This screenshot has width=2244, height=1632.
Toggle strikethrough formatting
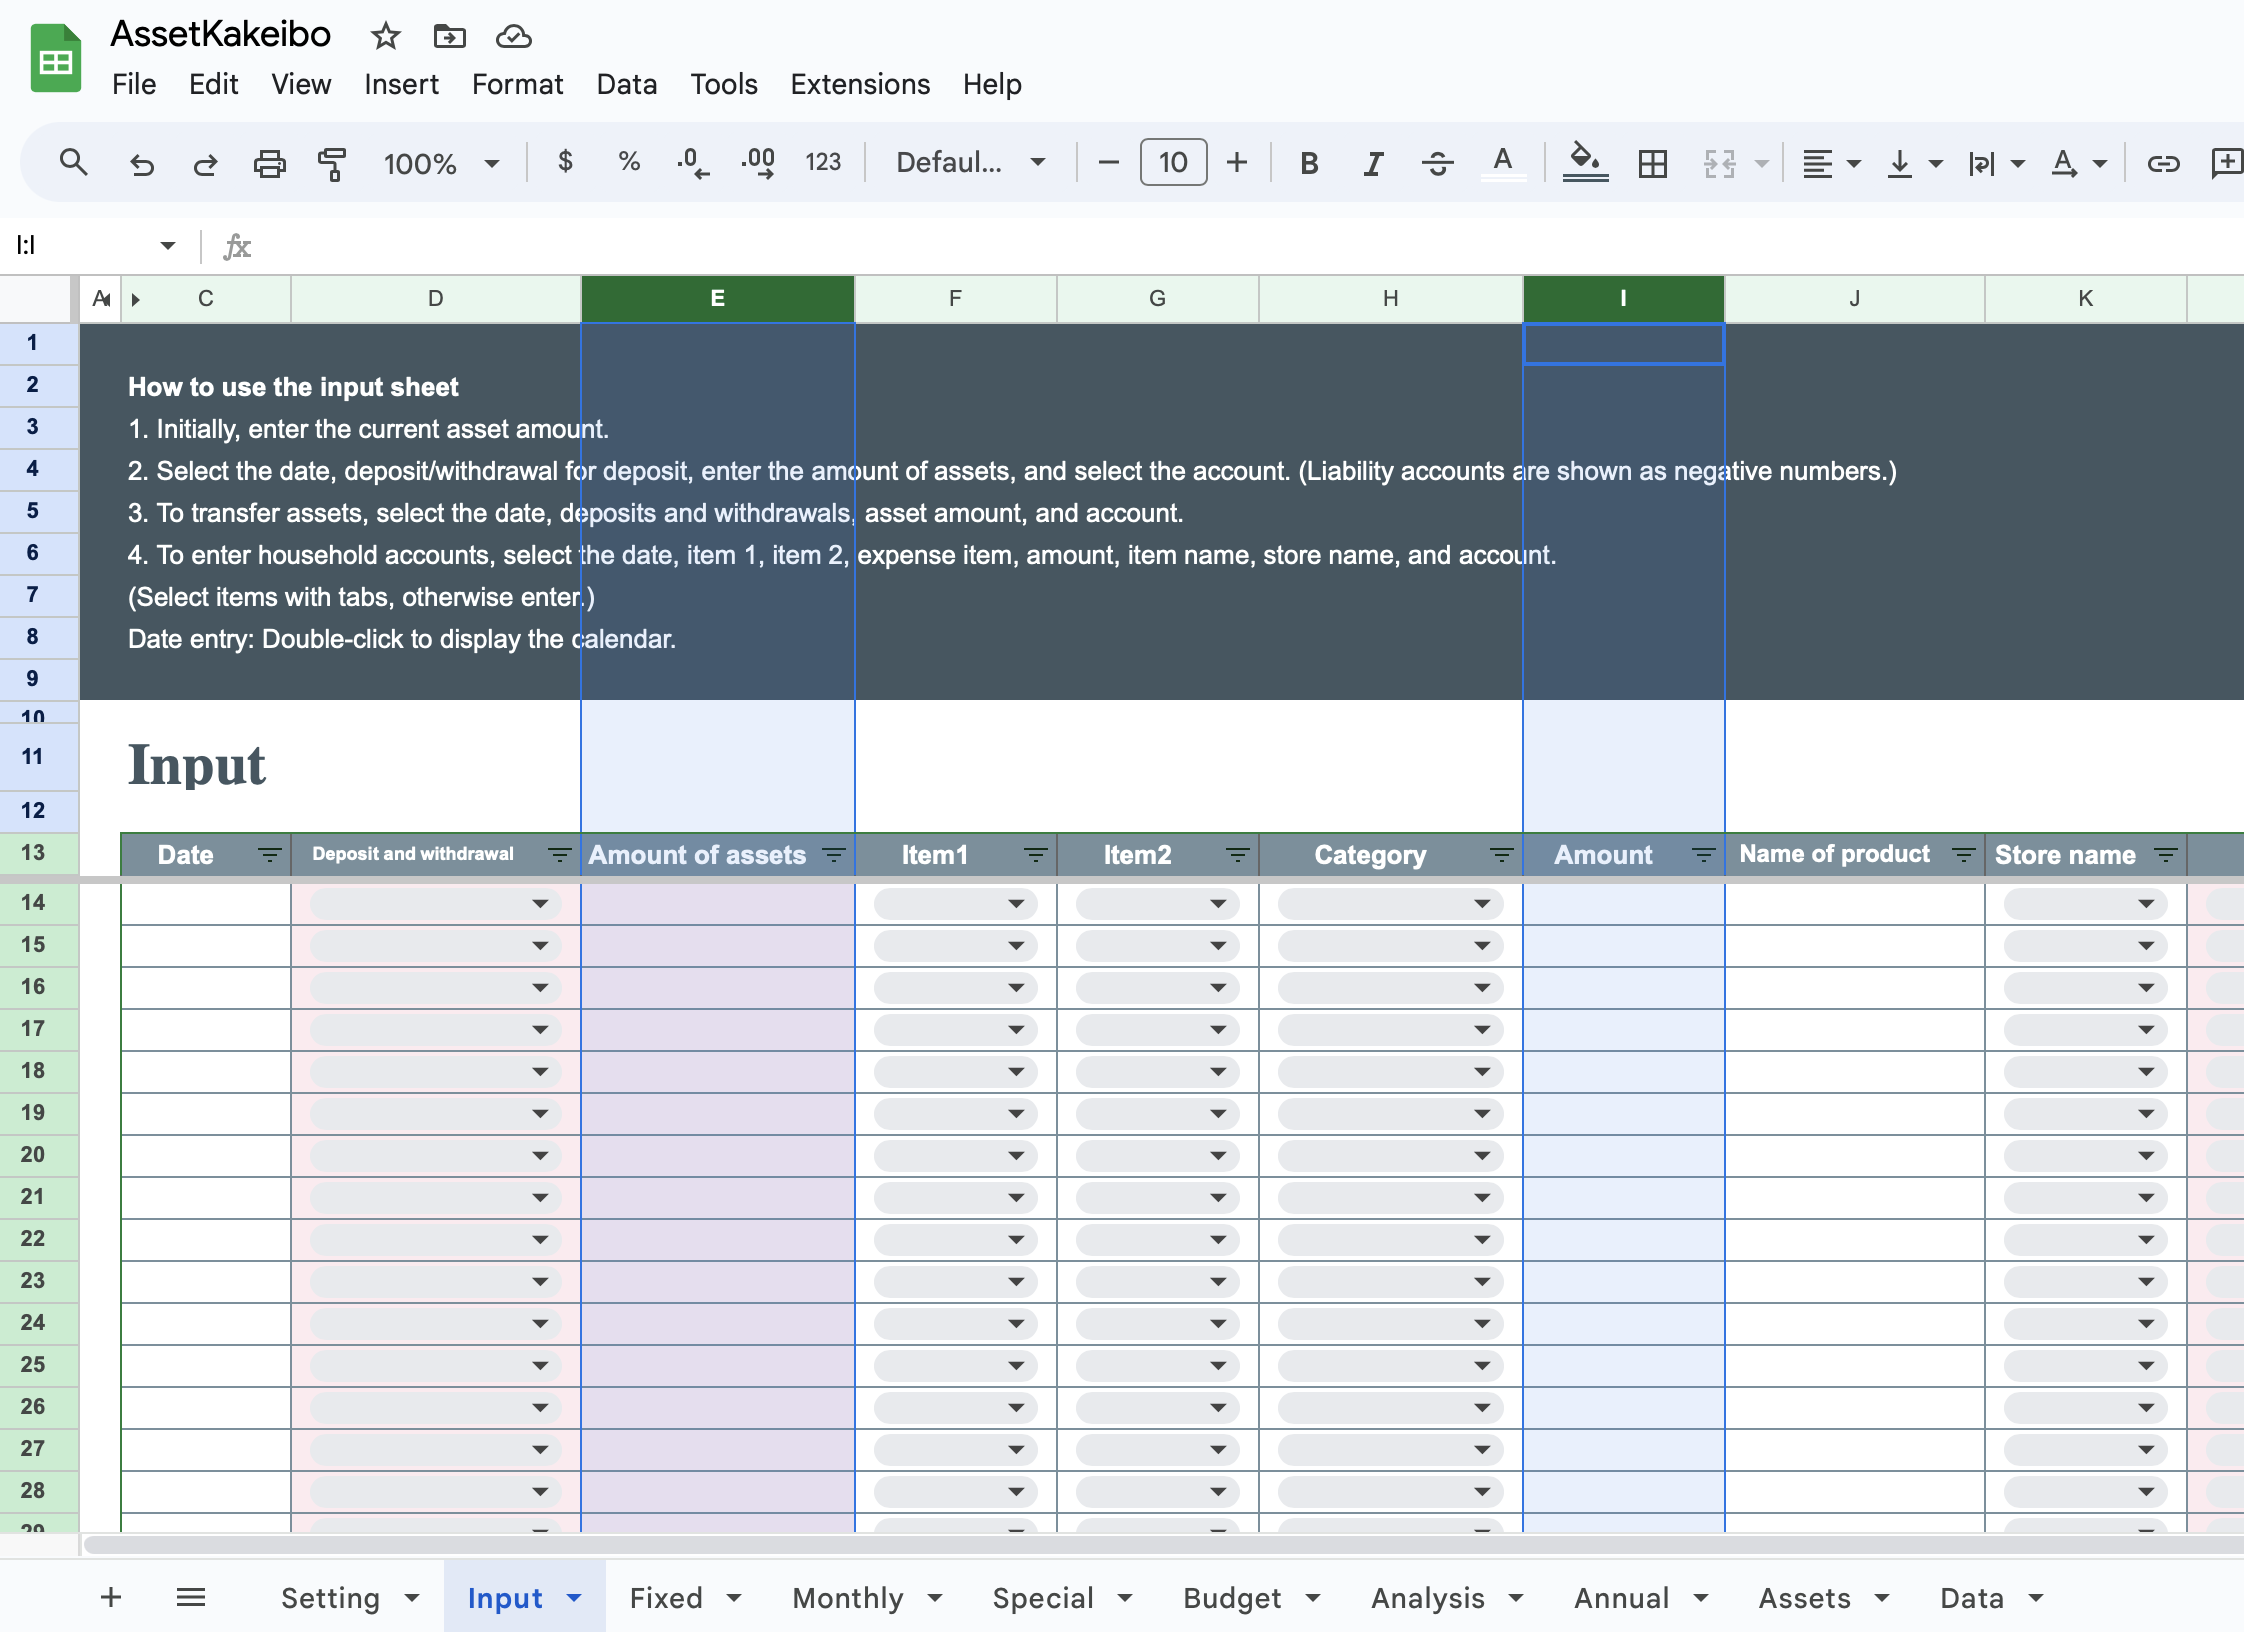point(1437,162)
